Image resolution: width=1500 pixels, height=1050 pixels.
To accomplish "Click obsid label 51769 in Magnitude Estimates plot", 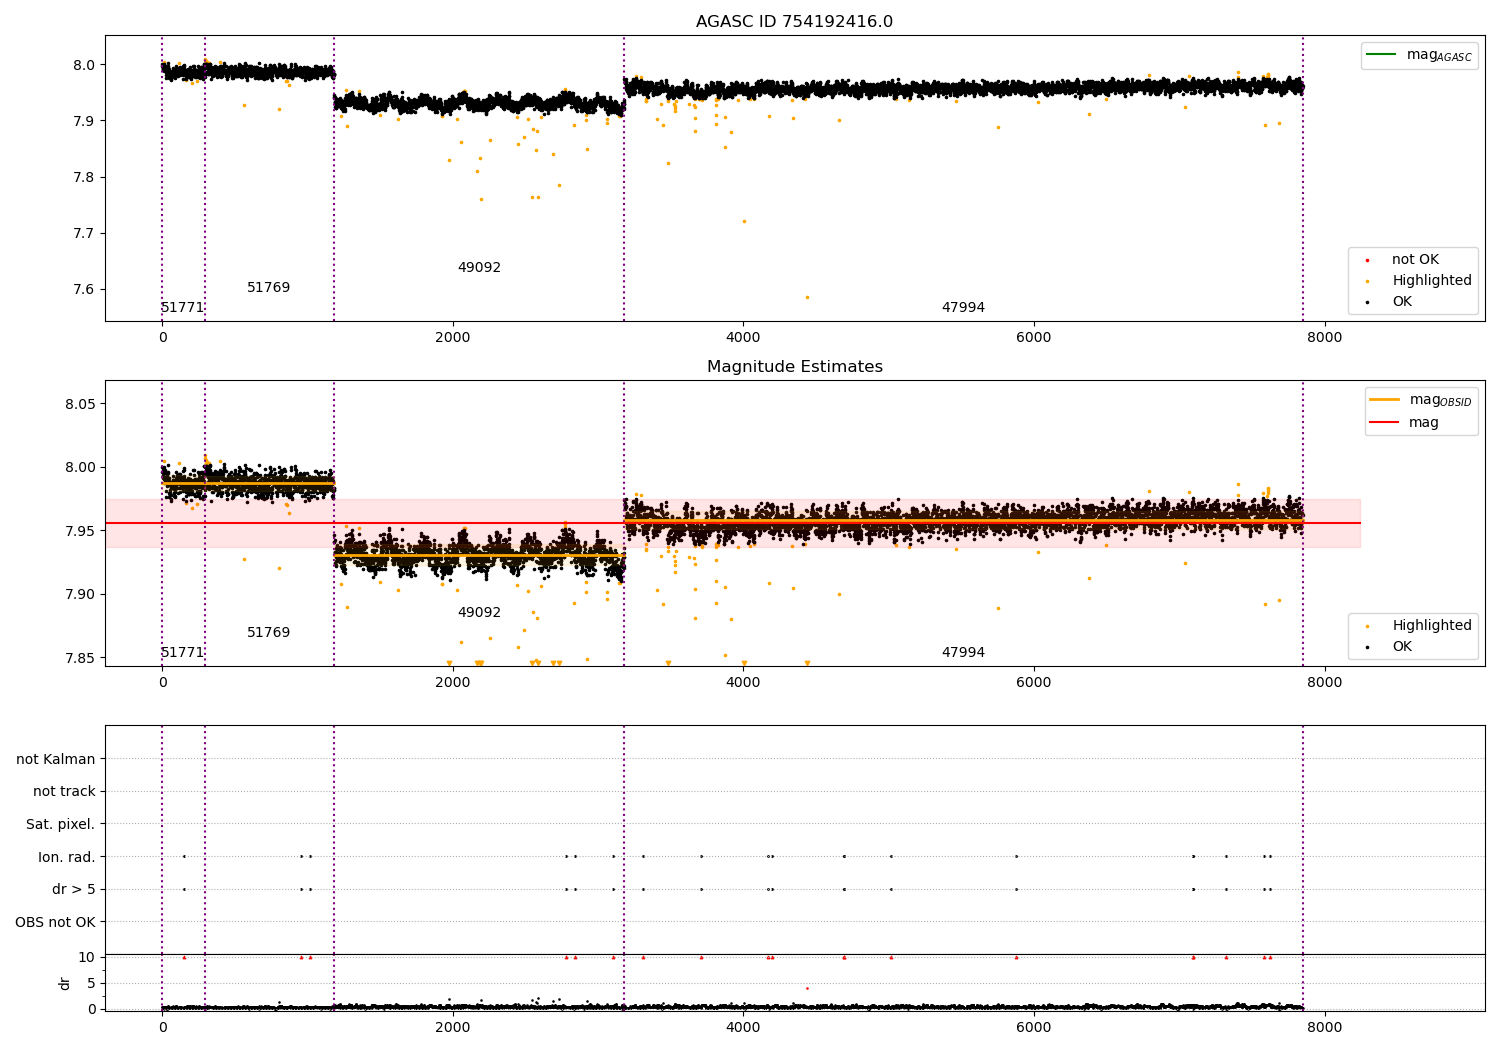I will point(268,633).
